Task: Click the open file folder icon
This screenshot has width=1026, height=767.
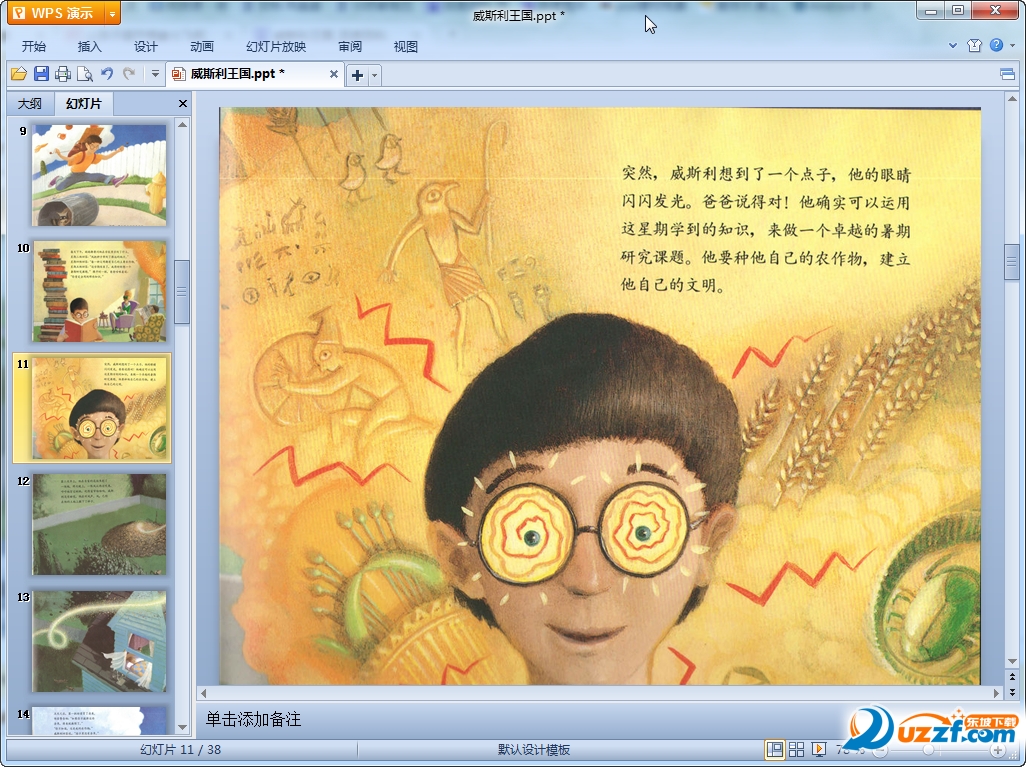Action: 19,74
